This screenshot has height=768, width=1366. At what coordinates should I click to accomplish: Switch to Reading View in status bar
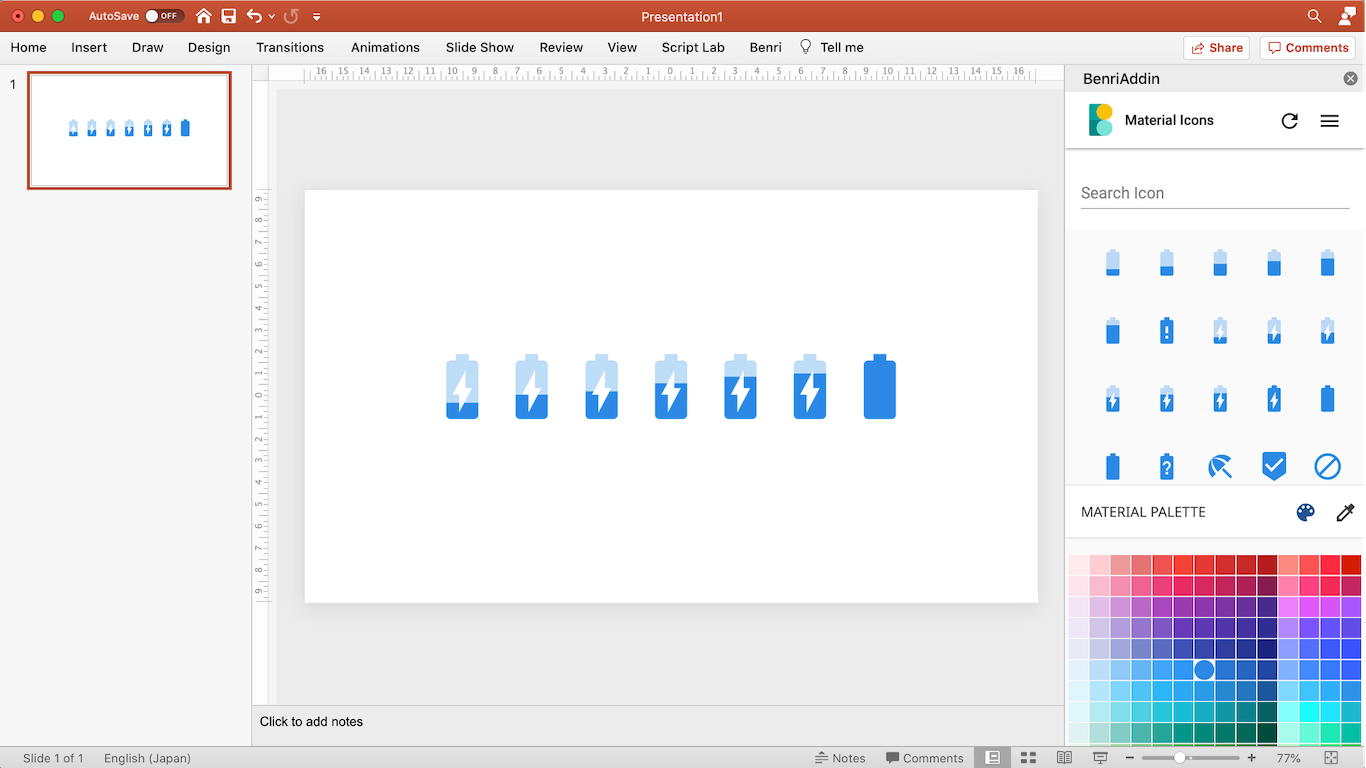tap(1064, 758)
